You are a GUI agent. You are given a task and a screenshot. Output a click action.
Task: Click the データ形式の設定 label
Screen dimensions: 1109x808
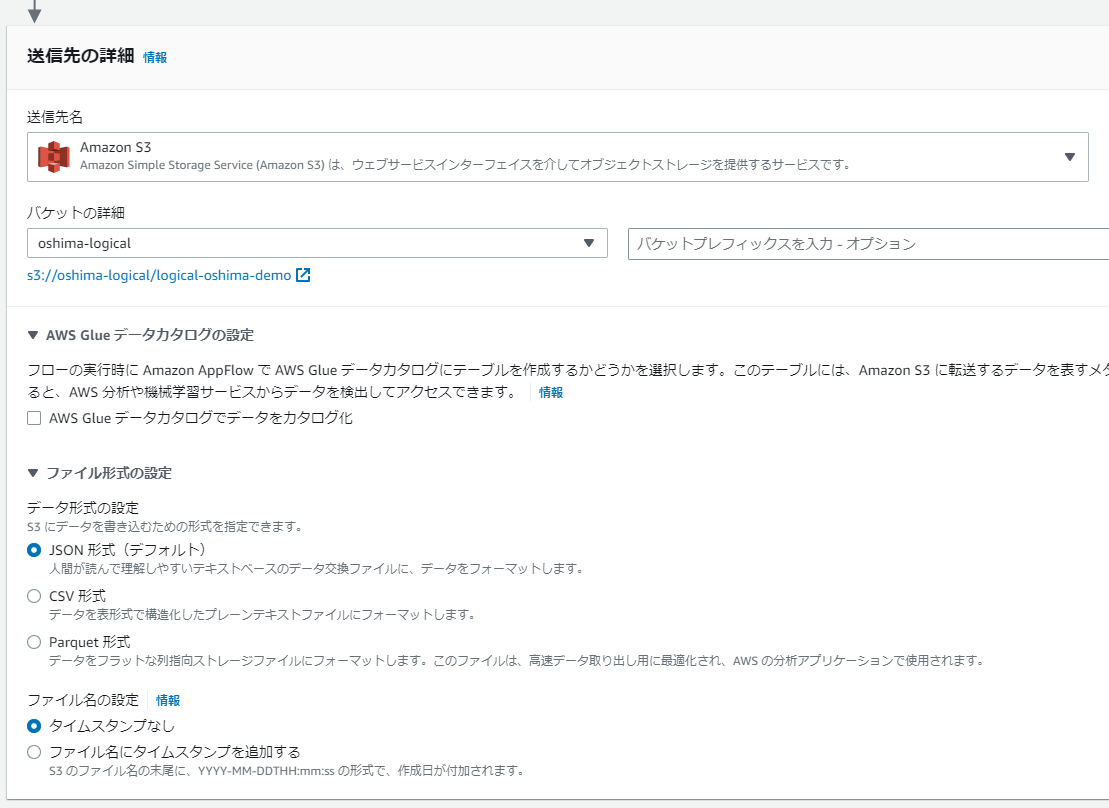coord(83,507)
